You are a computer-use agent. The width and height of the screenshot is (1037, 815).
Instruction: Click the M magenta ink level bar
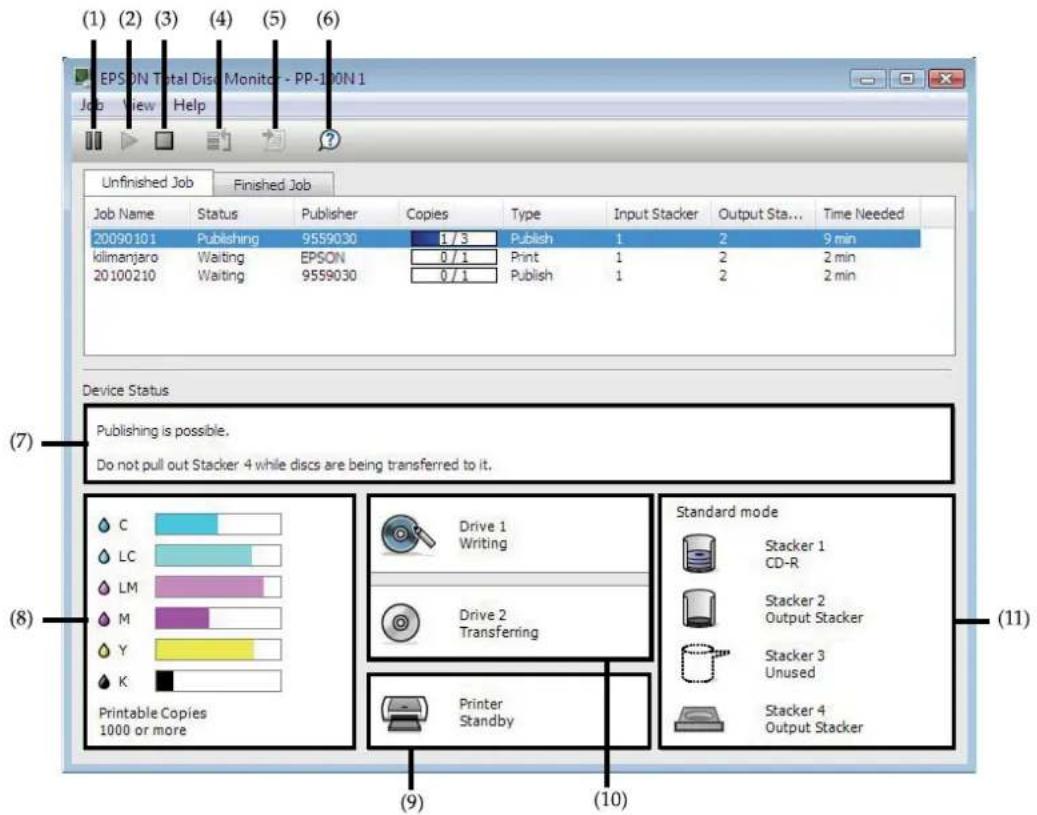tap(218, 619)
